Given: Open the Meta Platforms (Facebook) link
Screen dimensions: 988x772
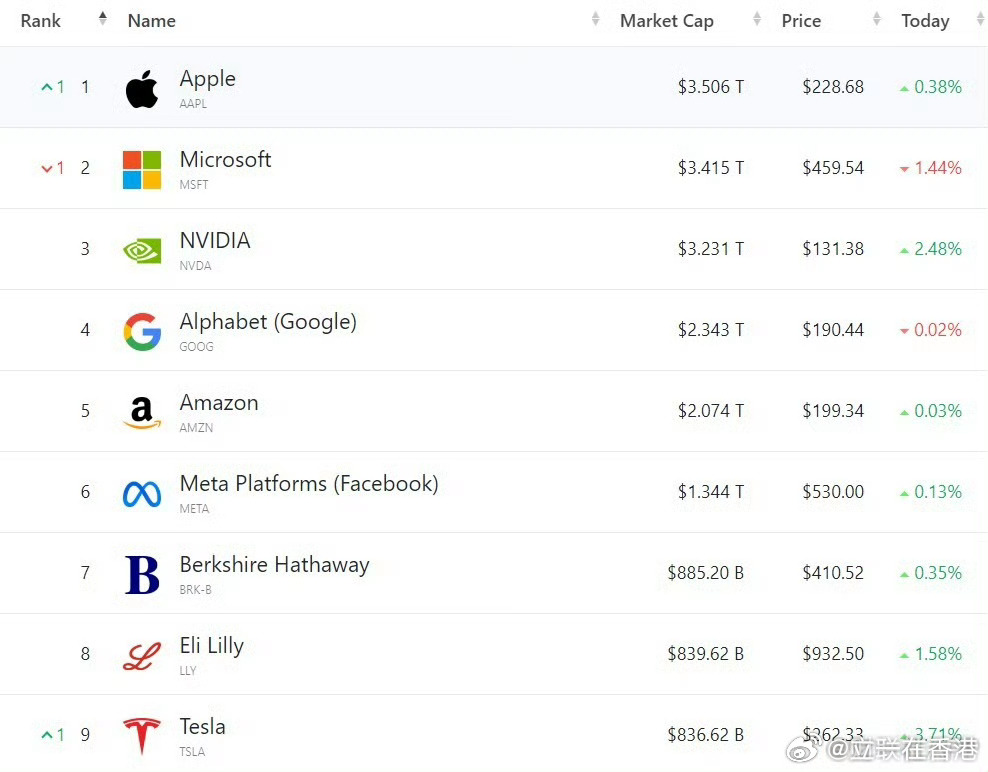Looking at the screenshot, I should click(x=309, y=484).
